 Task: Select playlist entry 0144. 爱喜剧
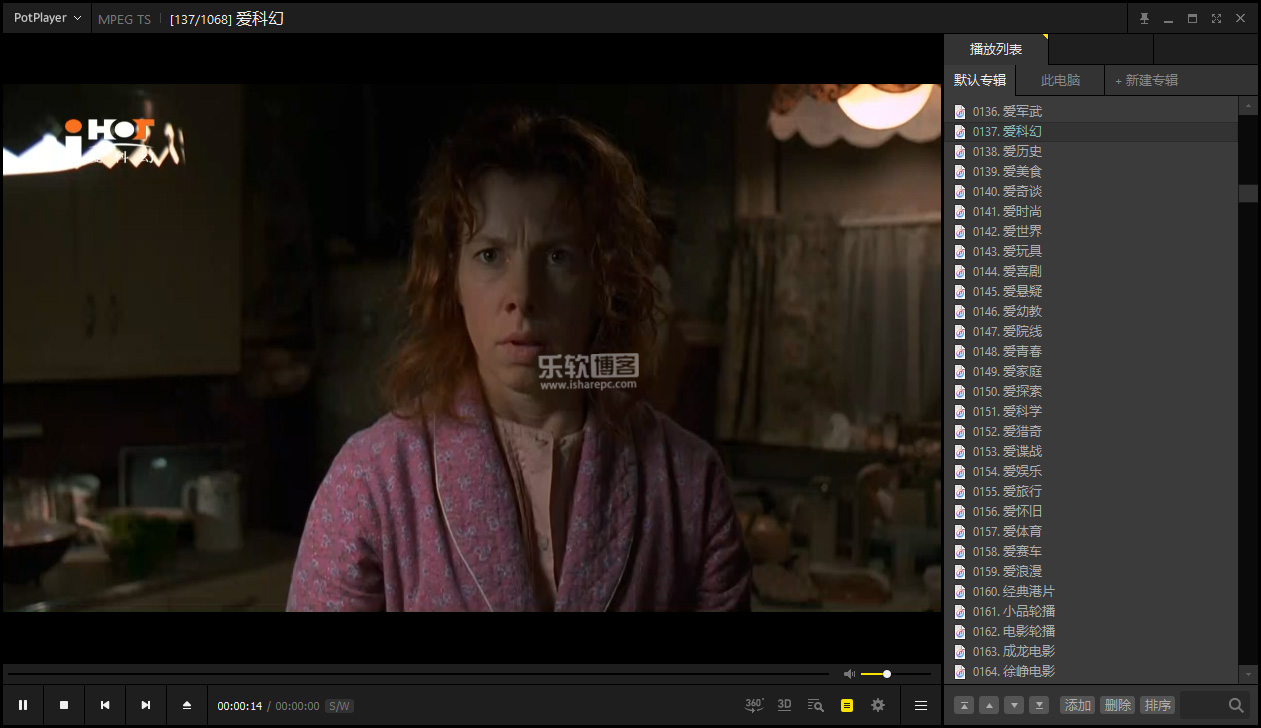coord(1091,271)
